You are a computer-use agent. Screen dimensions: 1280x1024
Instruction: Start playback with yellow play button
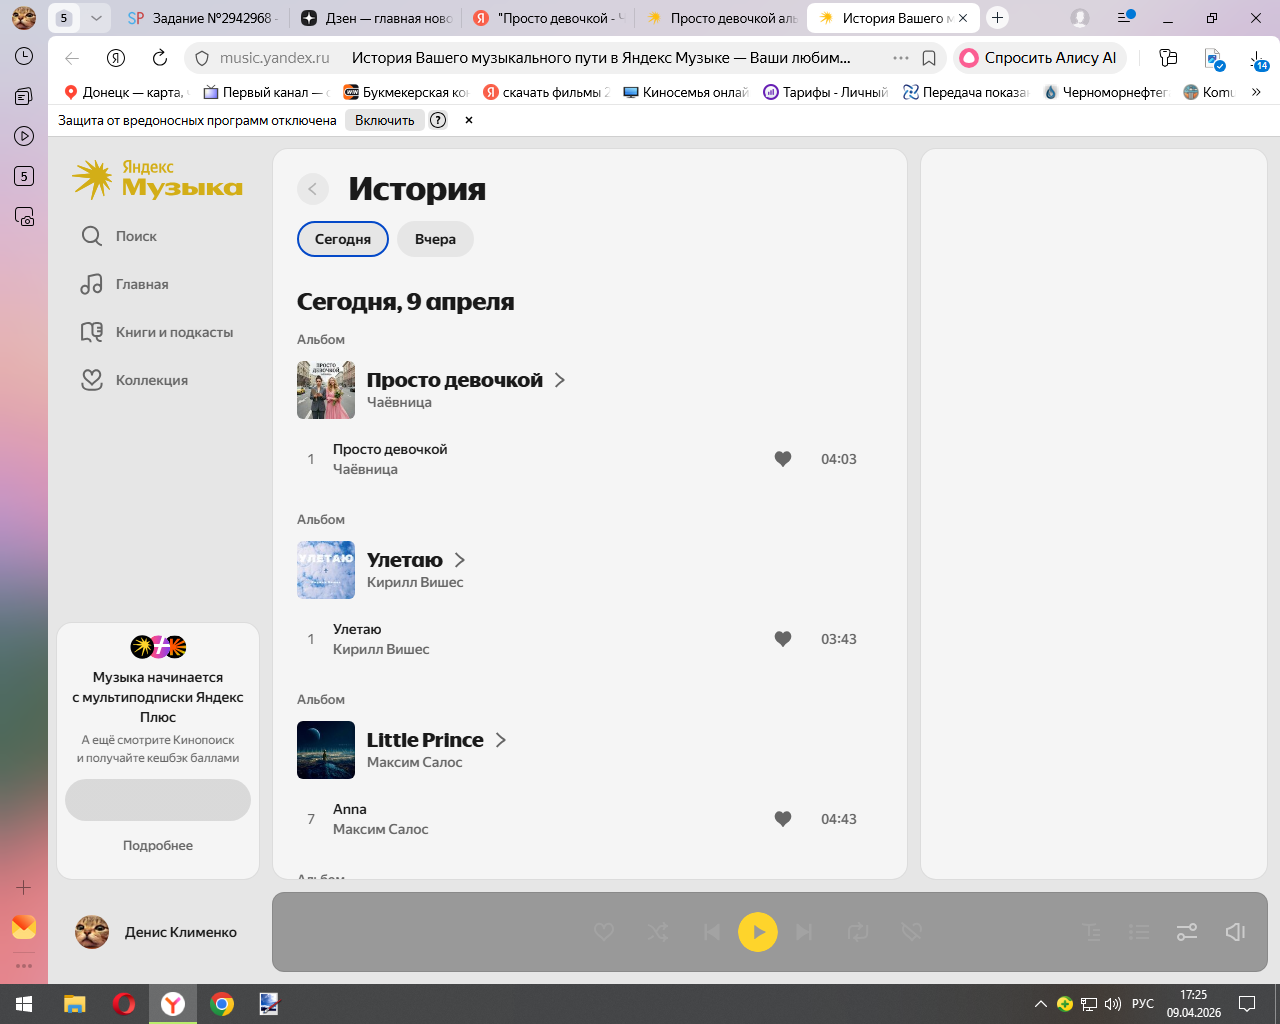[758, 932]
